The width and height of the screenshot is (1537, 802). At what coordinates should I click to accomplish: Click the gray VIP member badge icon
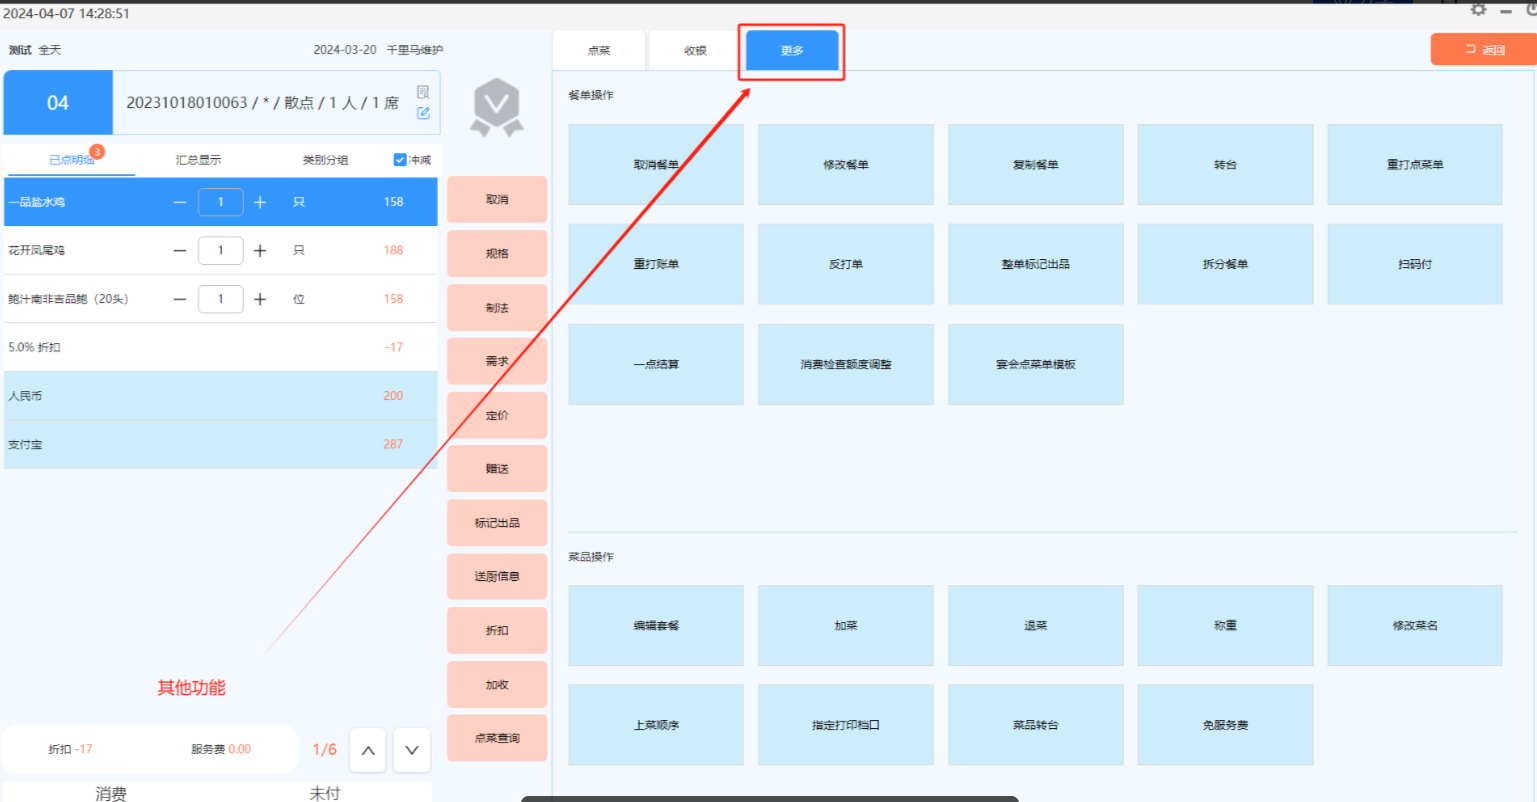click(497, 106)
